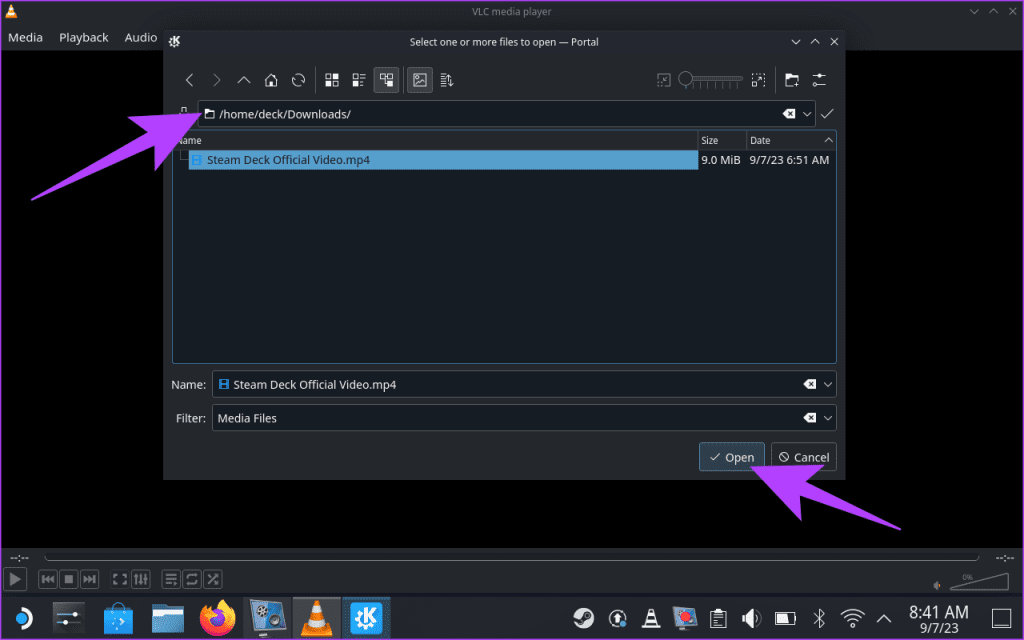Reload the current folder listing
Viewport: 1024px width, 640px height.
(x=297, y=80)
